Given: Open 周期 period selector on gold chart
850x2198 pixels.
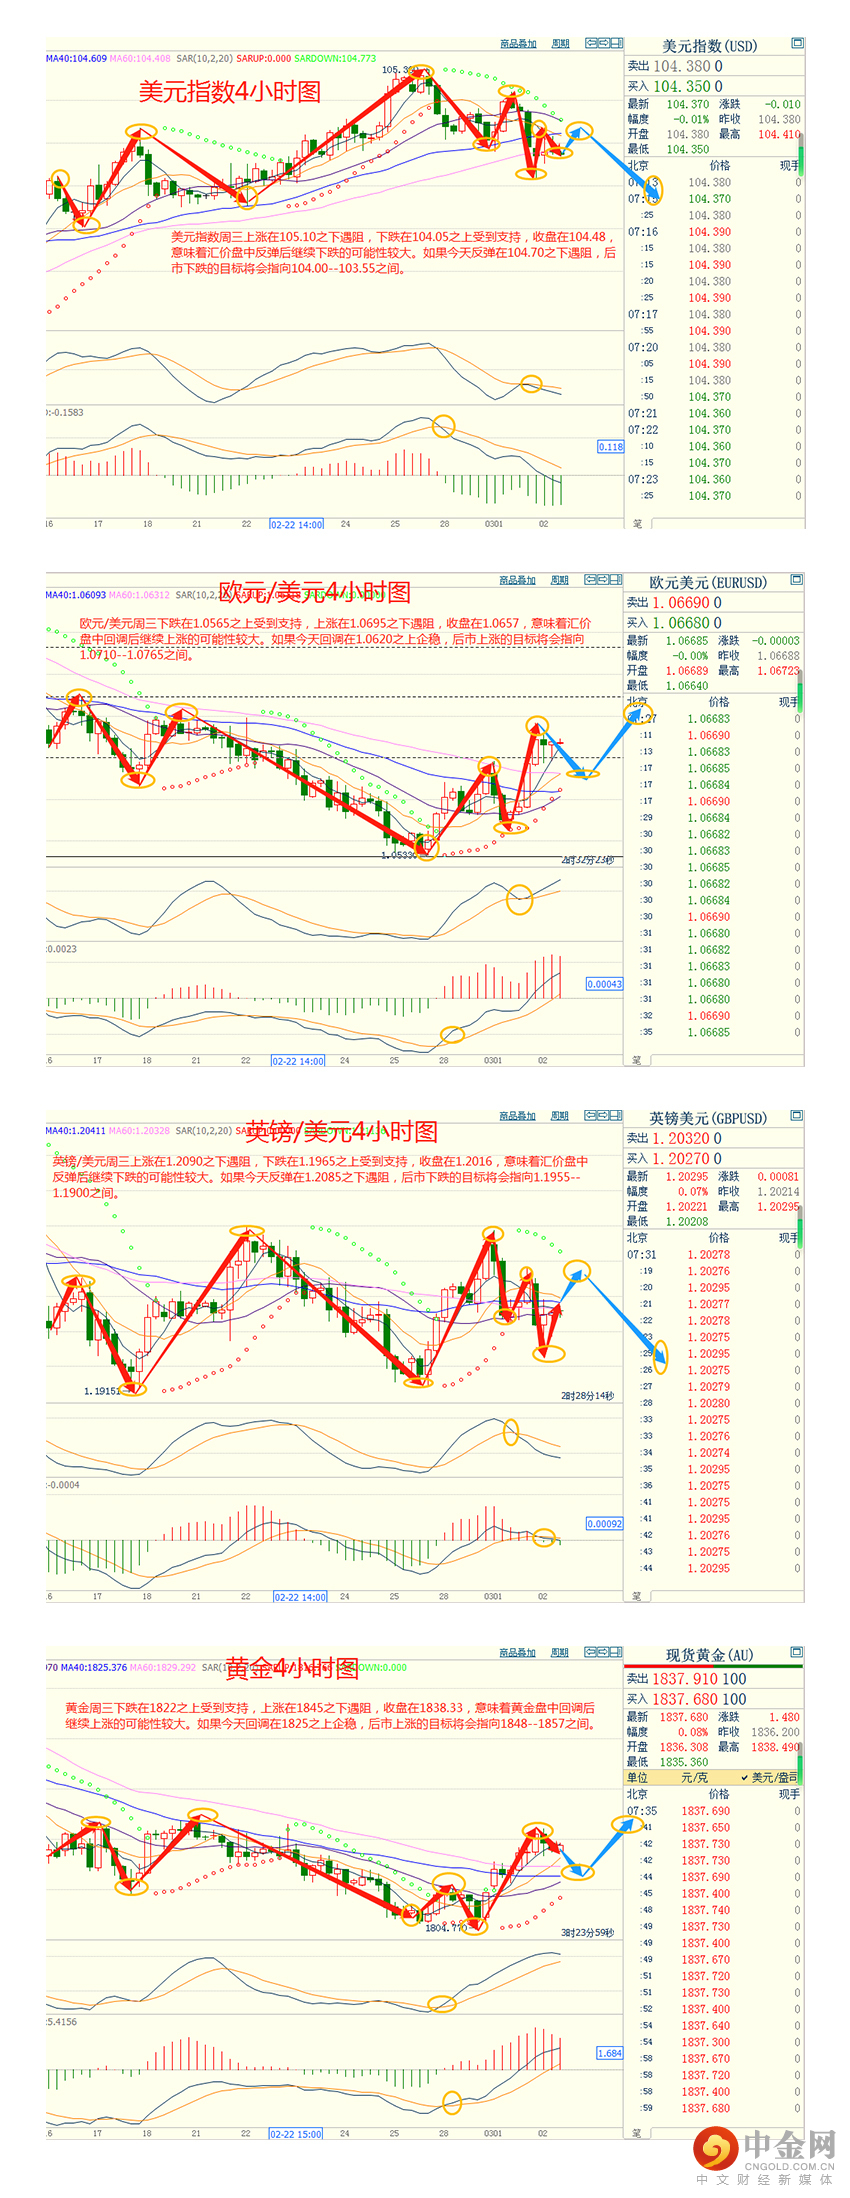Looking at the screenshot, I should (x=561, y=1653).
